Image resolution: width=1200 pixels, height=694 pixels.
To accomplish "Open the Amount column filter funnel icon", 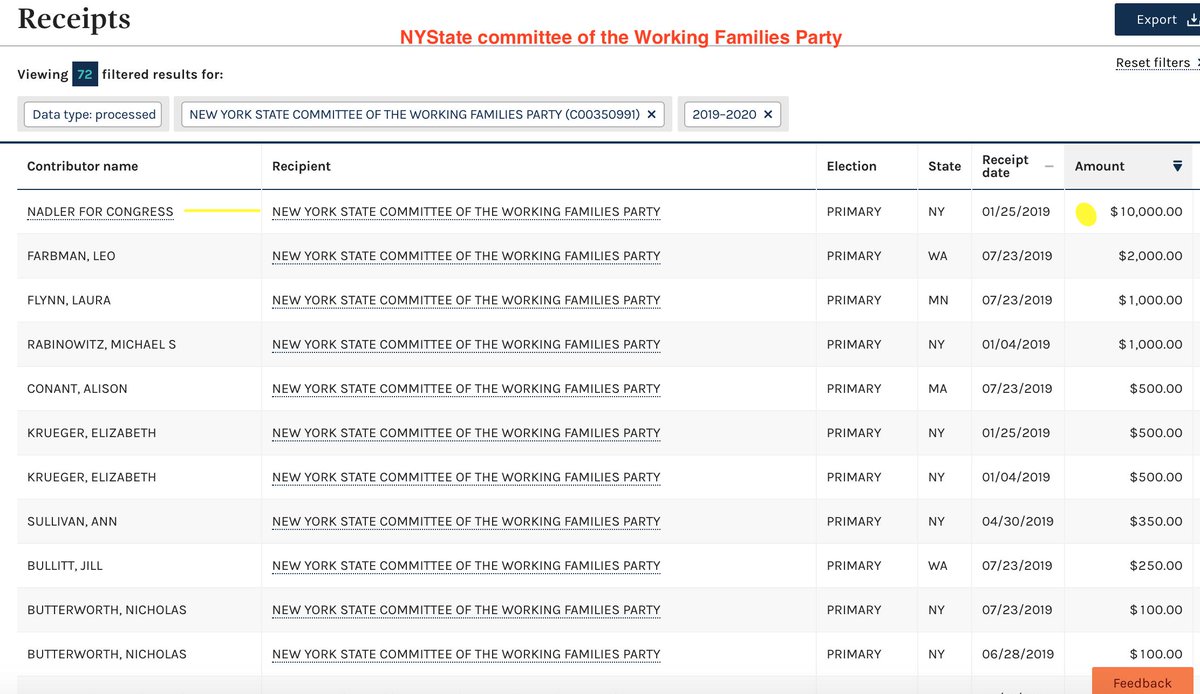I will click(x=1177, y=166).
